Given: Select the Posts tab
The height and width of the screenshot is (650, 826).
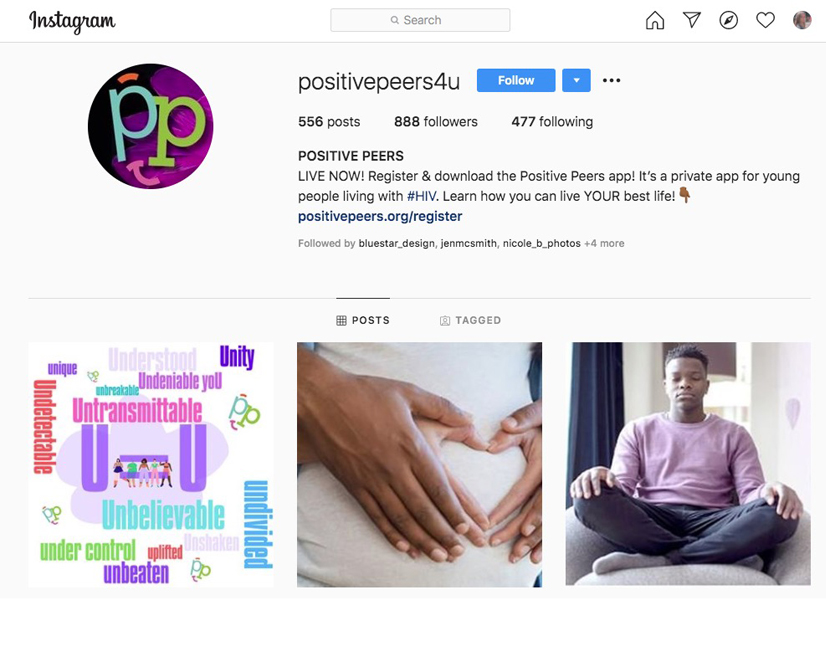Looking at the screenshot, I should click(x=363, y=320).
